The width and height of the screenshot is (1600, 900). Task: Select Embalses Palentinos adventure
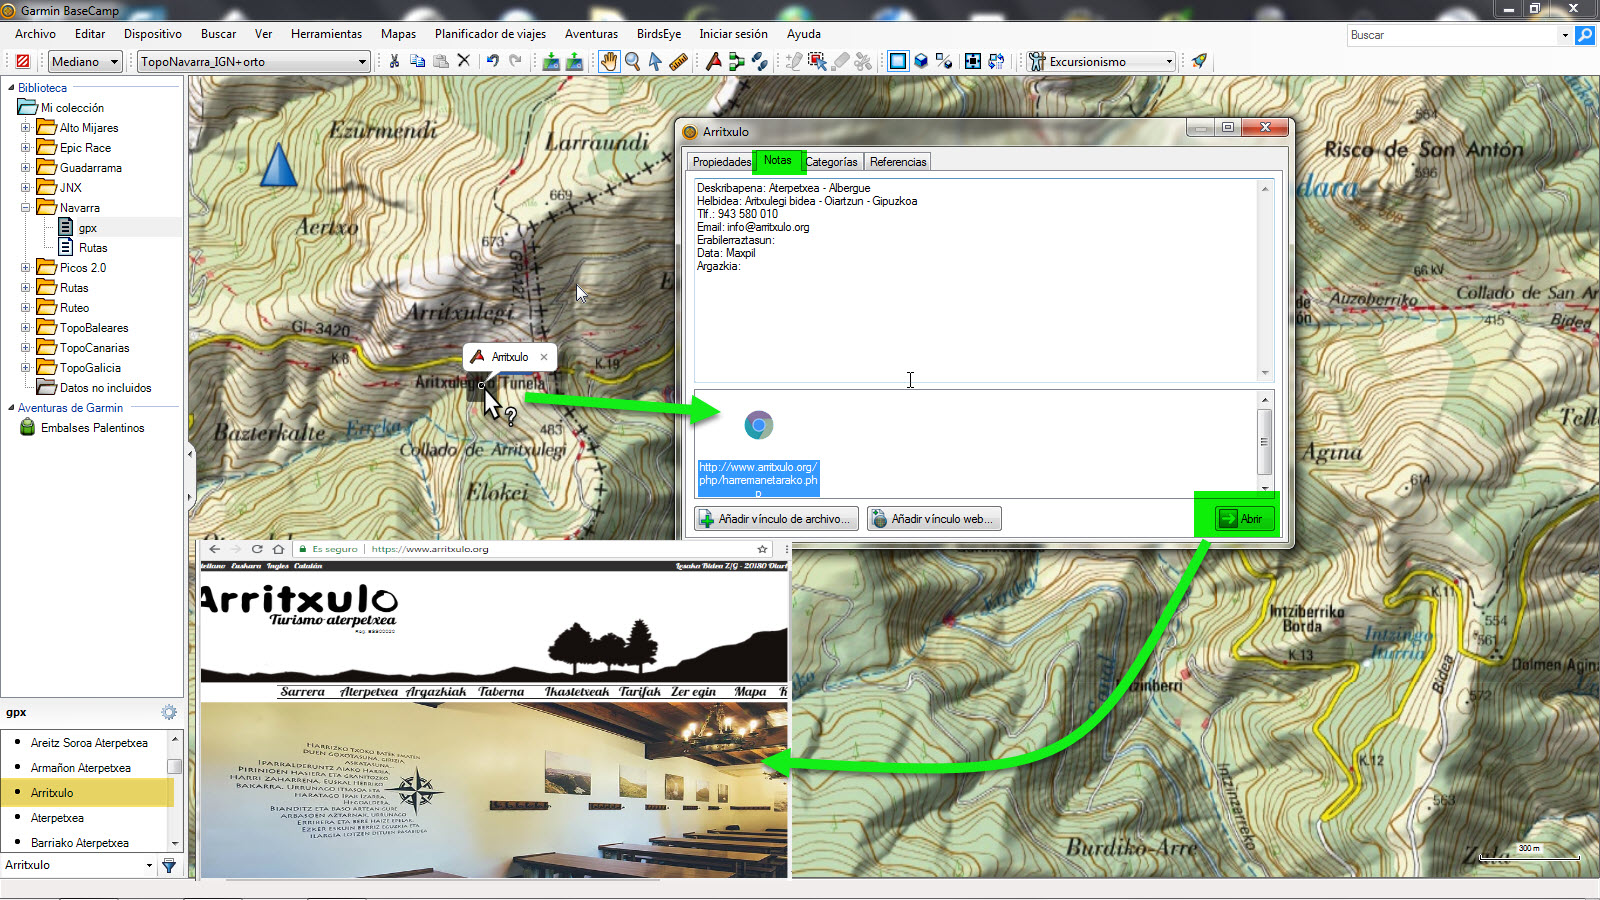pos(92,428)
